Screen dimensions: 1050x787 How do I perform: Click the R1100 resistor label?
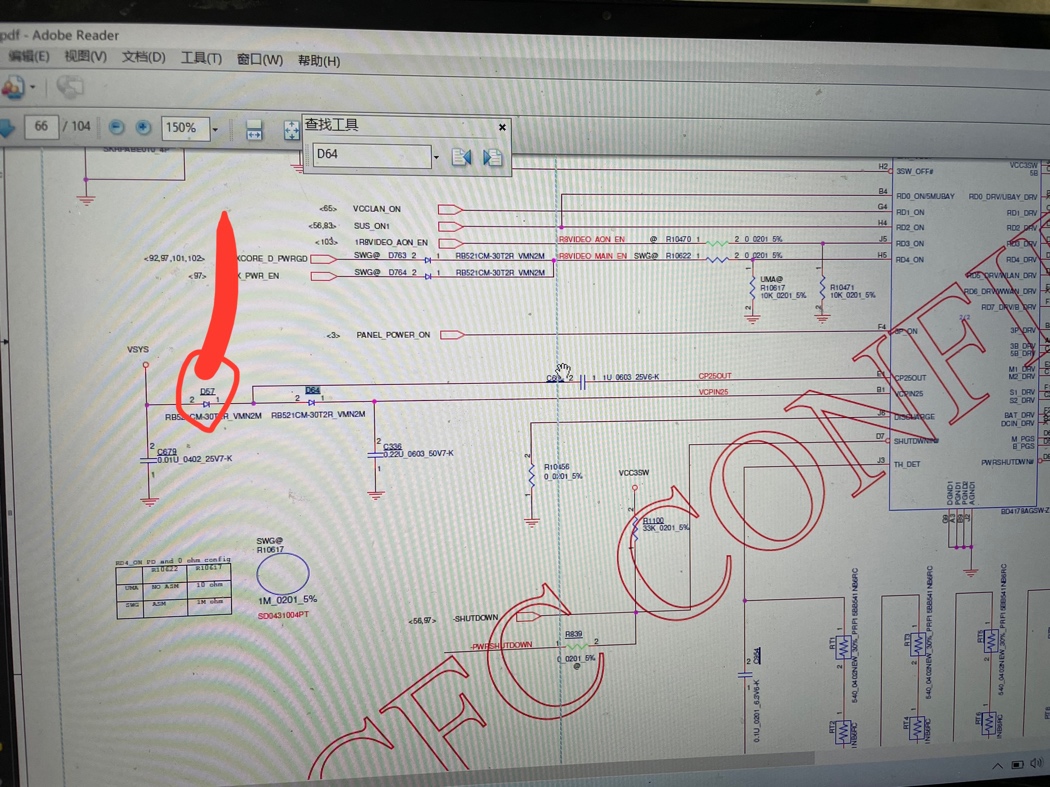[x=653, y=520]
